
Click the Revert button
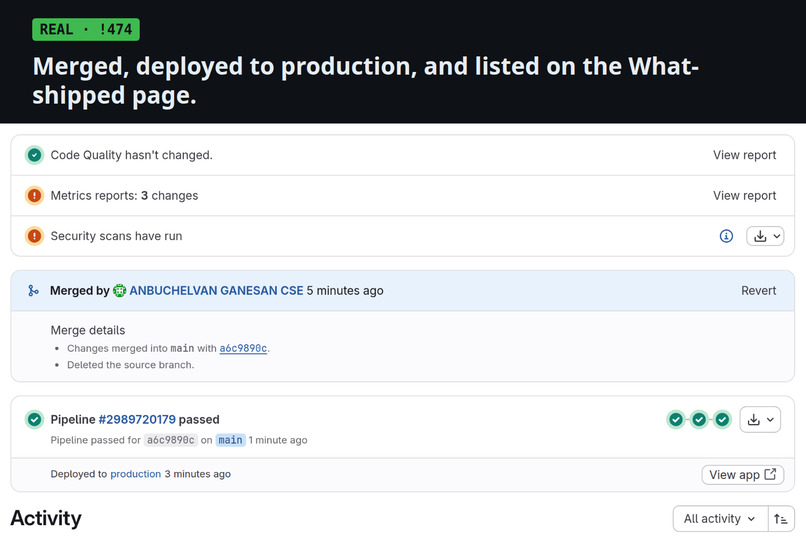(x=758, y=290)
